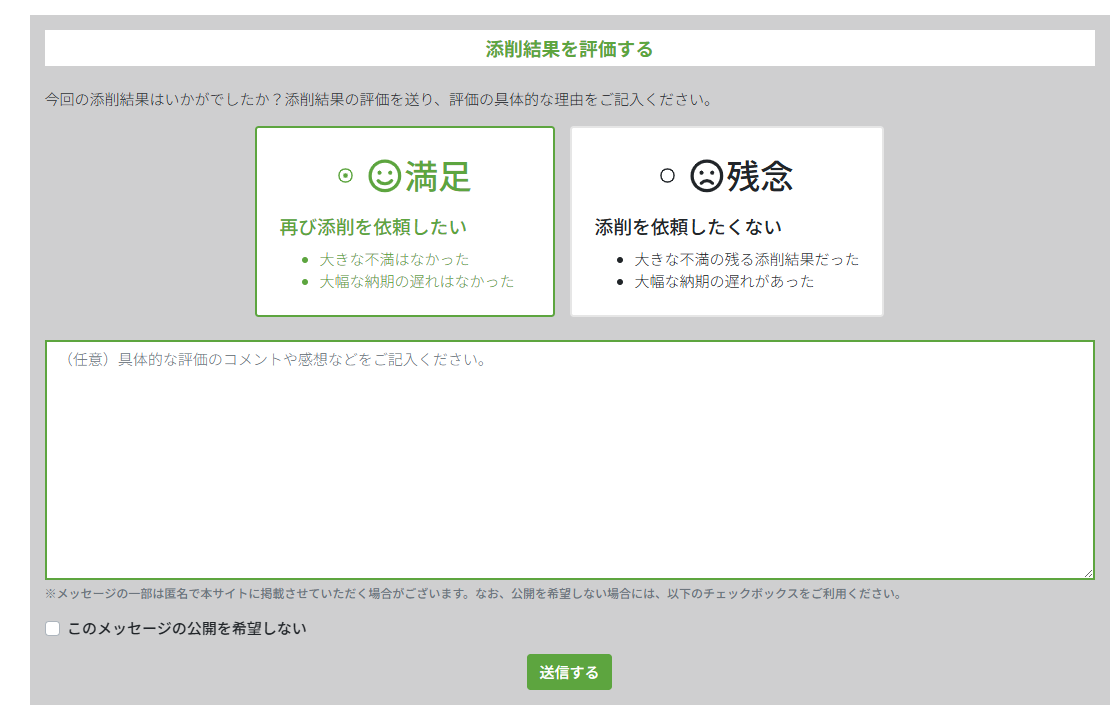
Task: Click inside the comment text area
Action: (569, 460)
